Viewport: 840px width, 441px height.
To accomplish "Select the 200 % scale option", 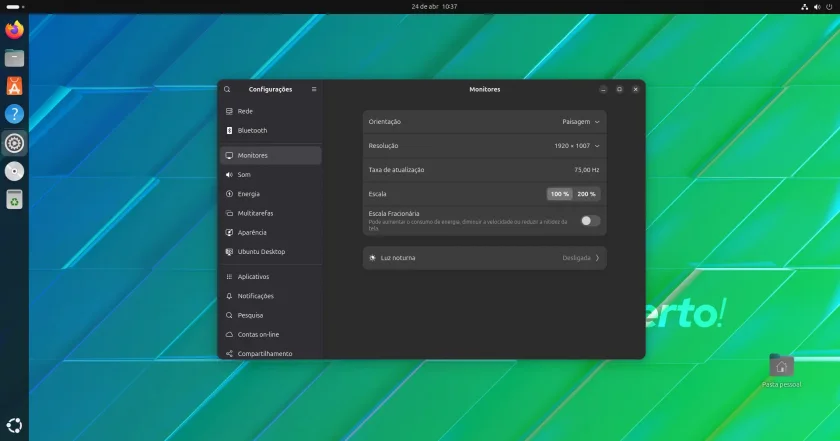I will pos(586,194).
